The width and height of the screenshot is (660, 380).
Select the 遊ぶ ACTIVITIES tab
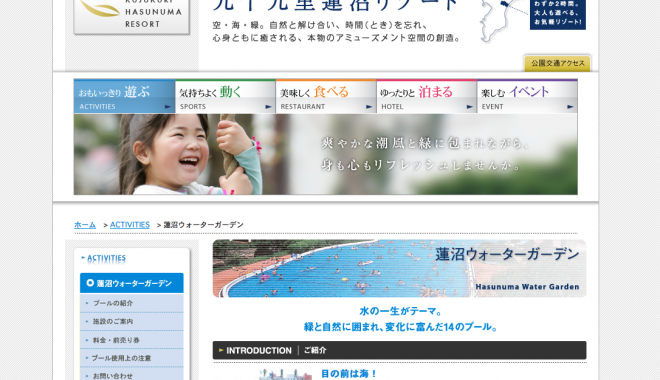click(x=125, y=96)
